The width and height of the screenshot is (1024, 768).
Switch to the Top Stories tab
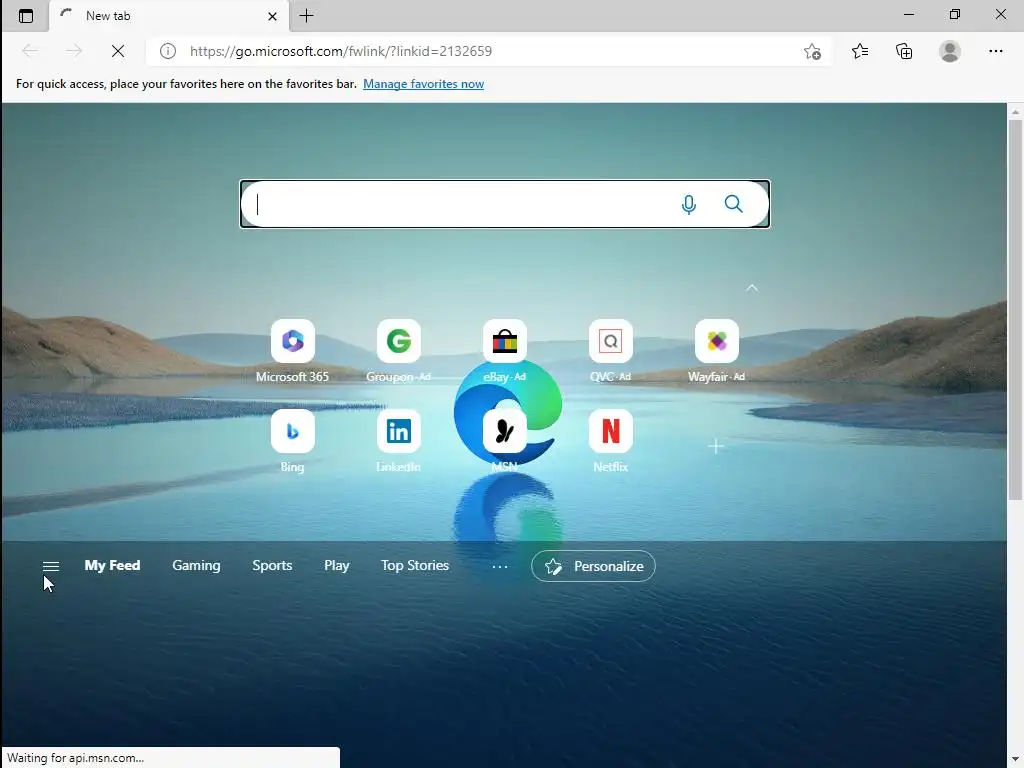click(415, 566)
